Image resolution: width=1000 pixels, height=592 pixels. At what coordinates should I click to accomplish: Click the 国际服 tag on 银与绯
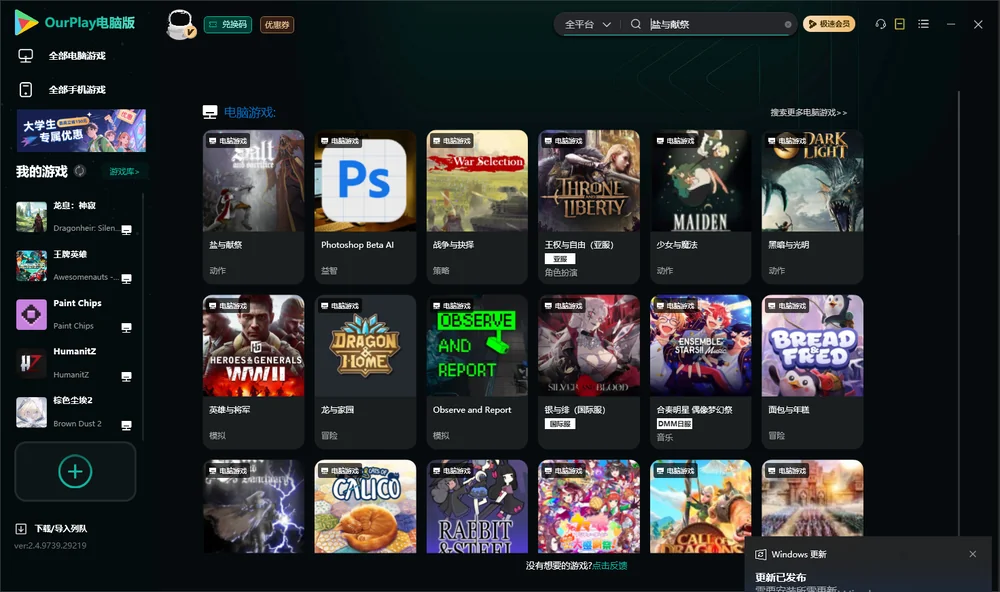coord(560,424)
